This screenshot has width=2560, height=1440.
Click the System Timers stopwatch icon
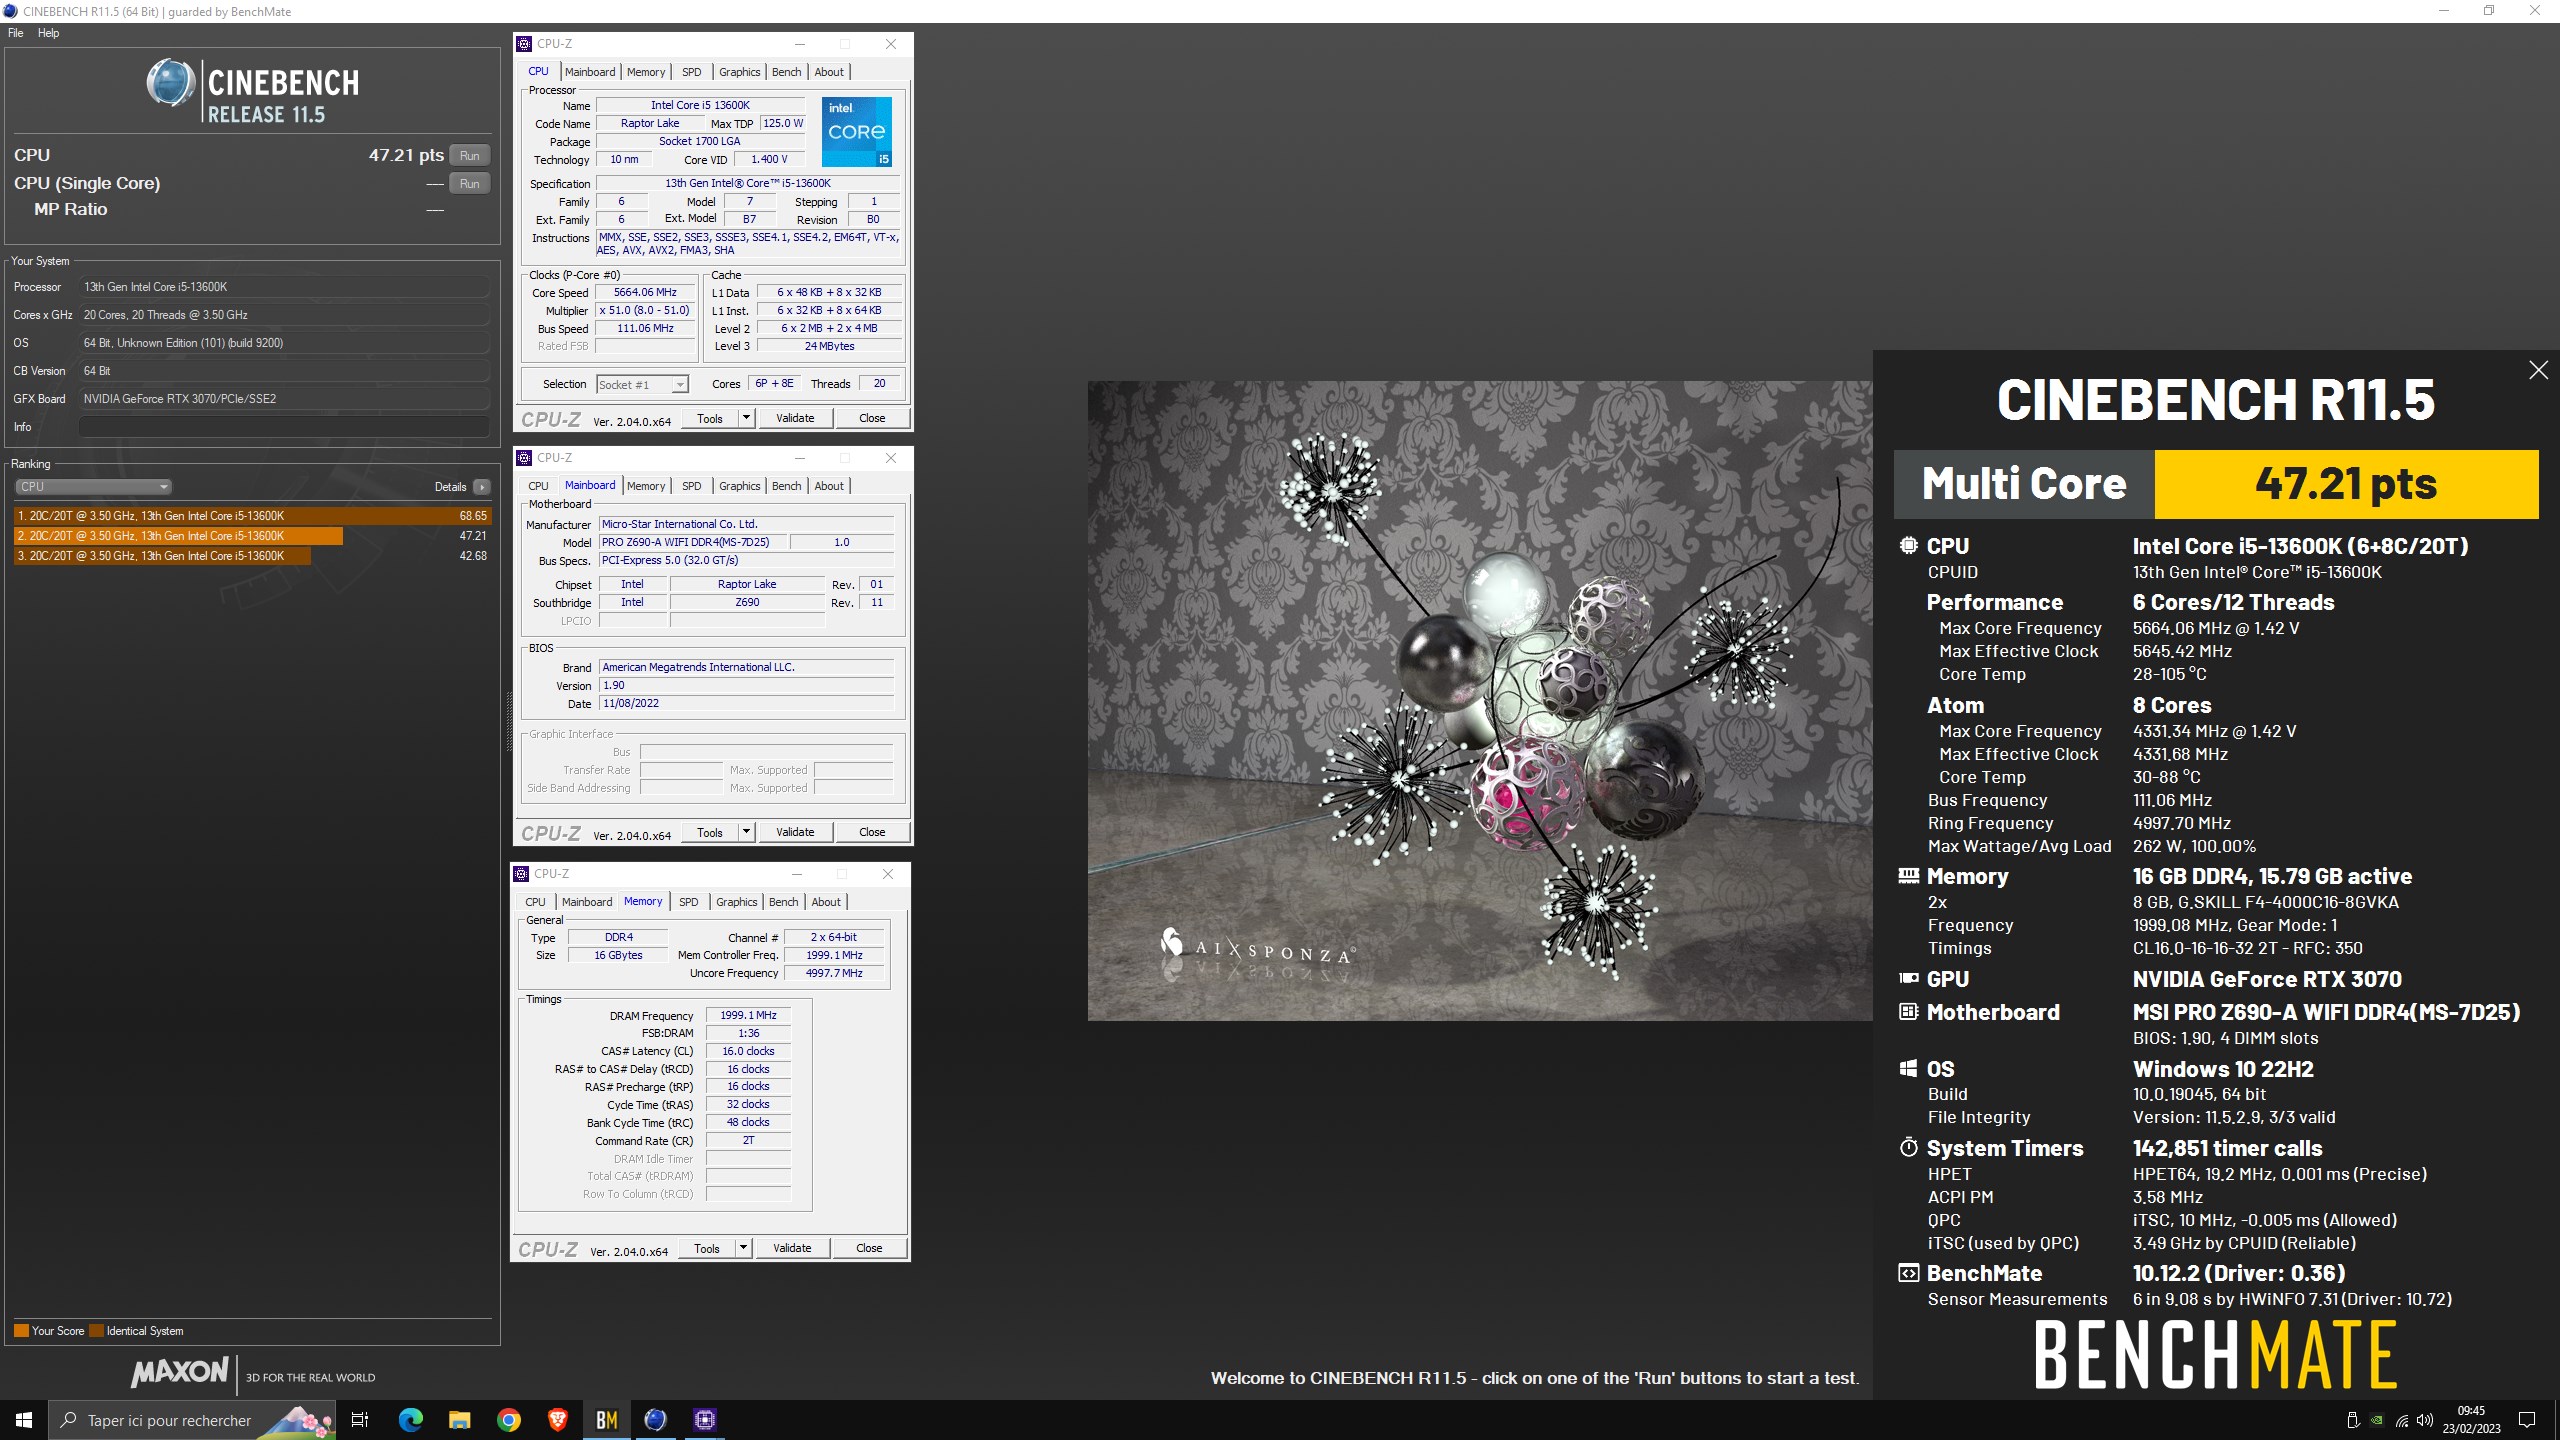click(1909, 1147)
